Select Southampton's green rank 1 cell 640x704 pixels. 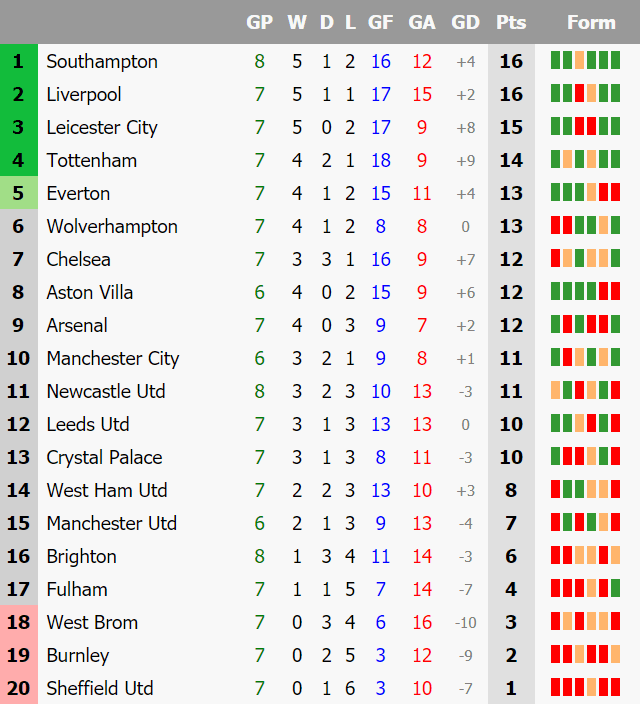click(19, 61)
